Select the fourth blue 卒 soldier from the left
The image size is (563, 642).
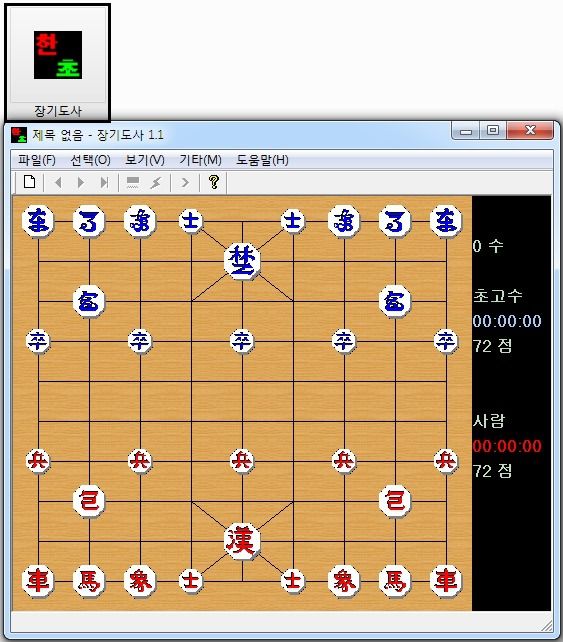click(344, 341)
